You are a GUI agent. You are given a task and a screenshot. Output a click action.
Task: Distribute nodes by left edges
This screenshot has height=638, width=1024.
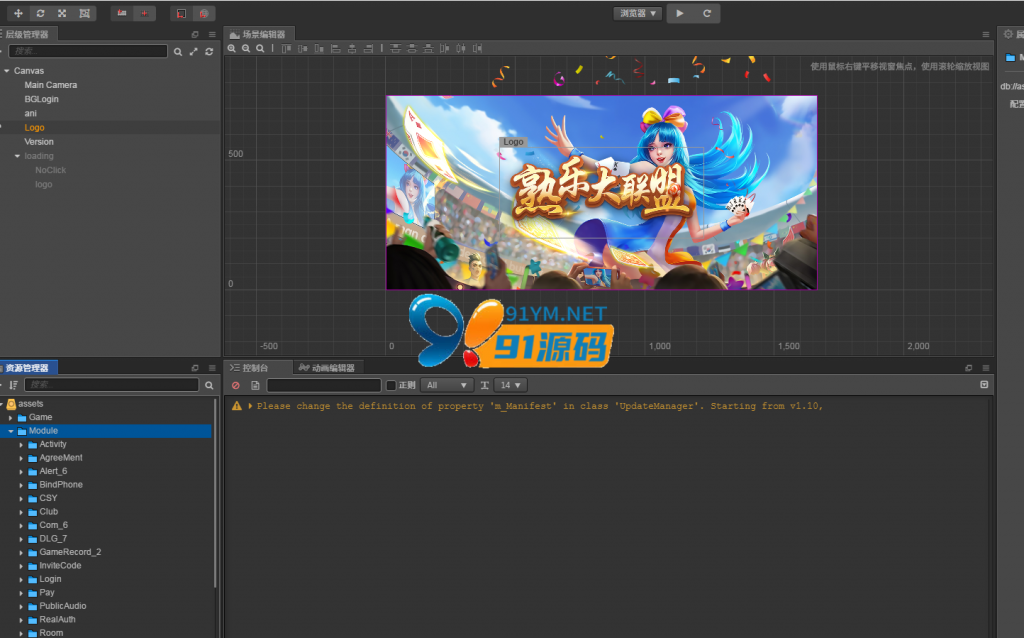coord(445,48)
